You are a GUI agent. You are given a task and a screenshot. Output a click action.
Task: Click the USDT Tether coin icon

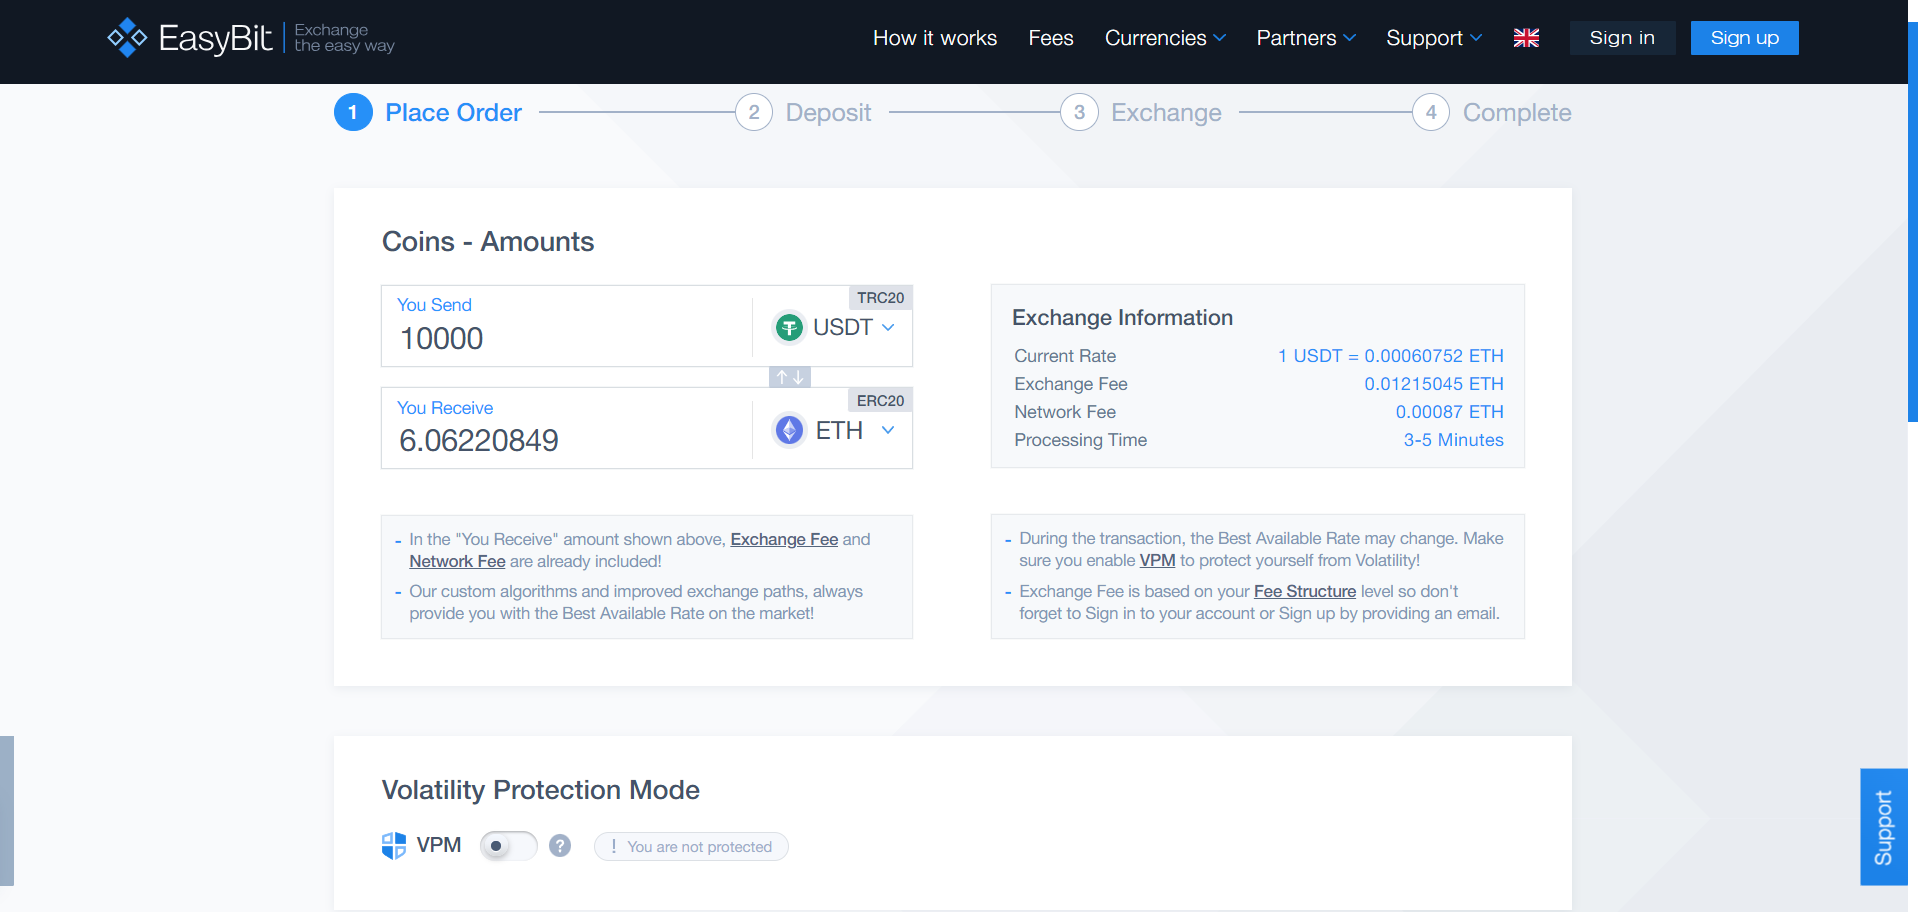pos(790,327)
